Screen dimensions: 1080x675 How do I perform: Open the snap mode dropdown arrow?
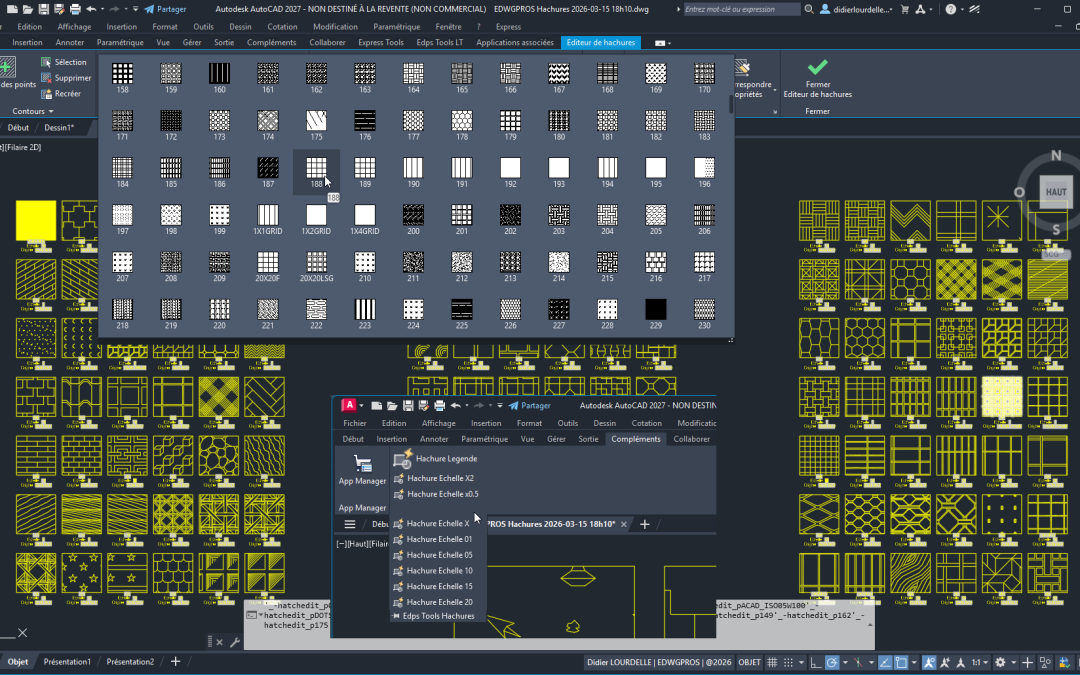click(x=801, y=663)
